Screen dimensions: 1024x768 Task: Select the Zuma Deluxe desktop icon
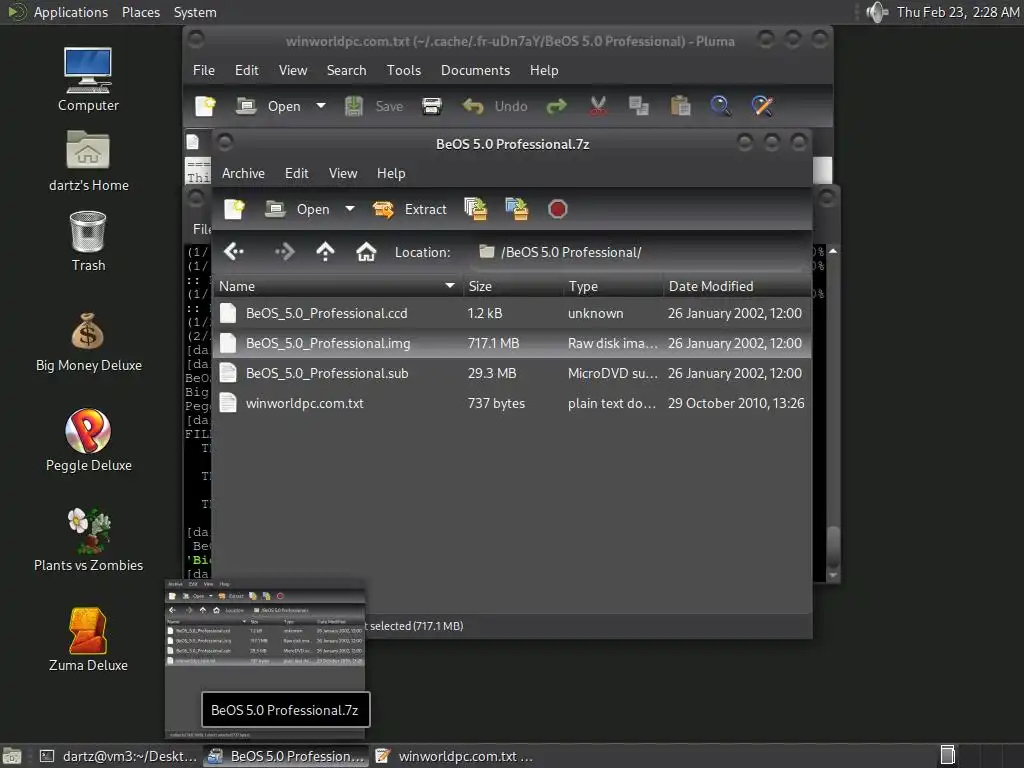point(88,640)
